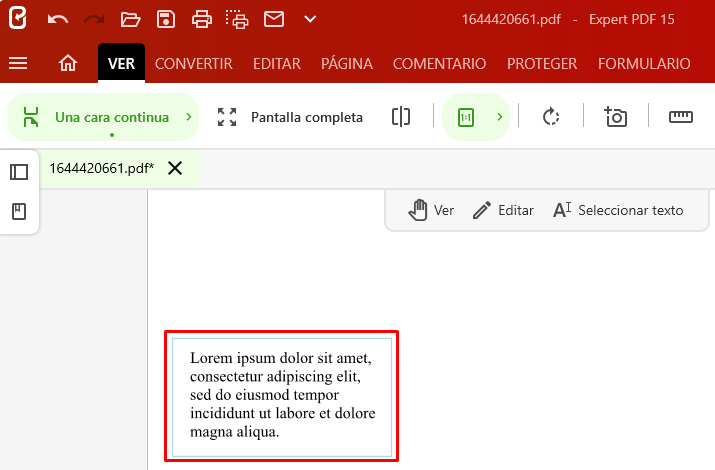Toggle the side panel icon

coord(19,172)
